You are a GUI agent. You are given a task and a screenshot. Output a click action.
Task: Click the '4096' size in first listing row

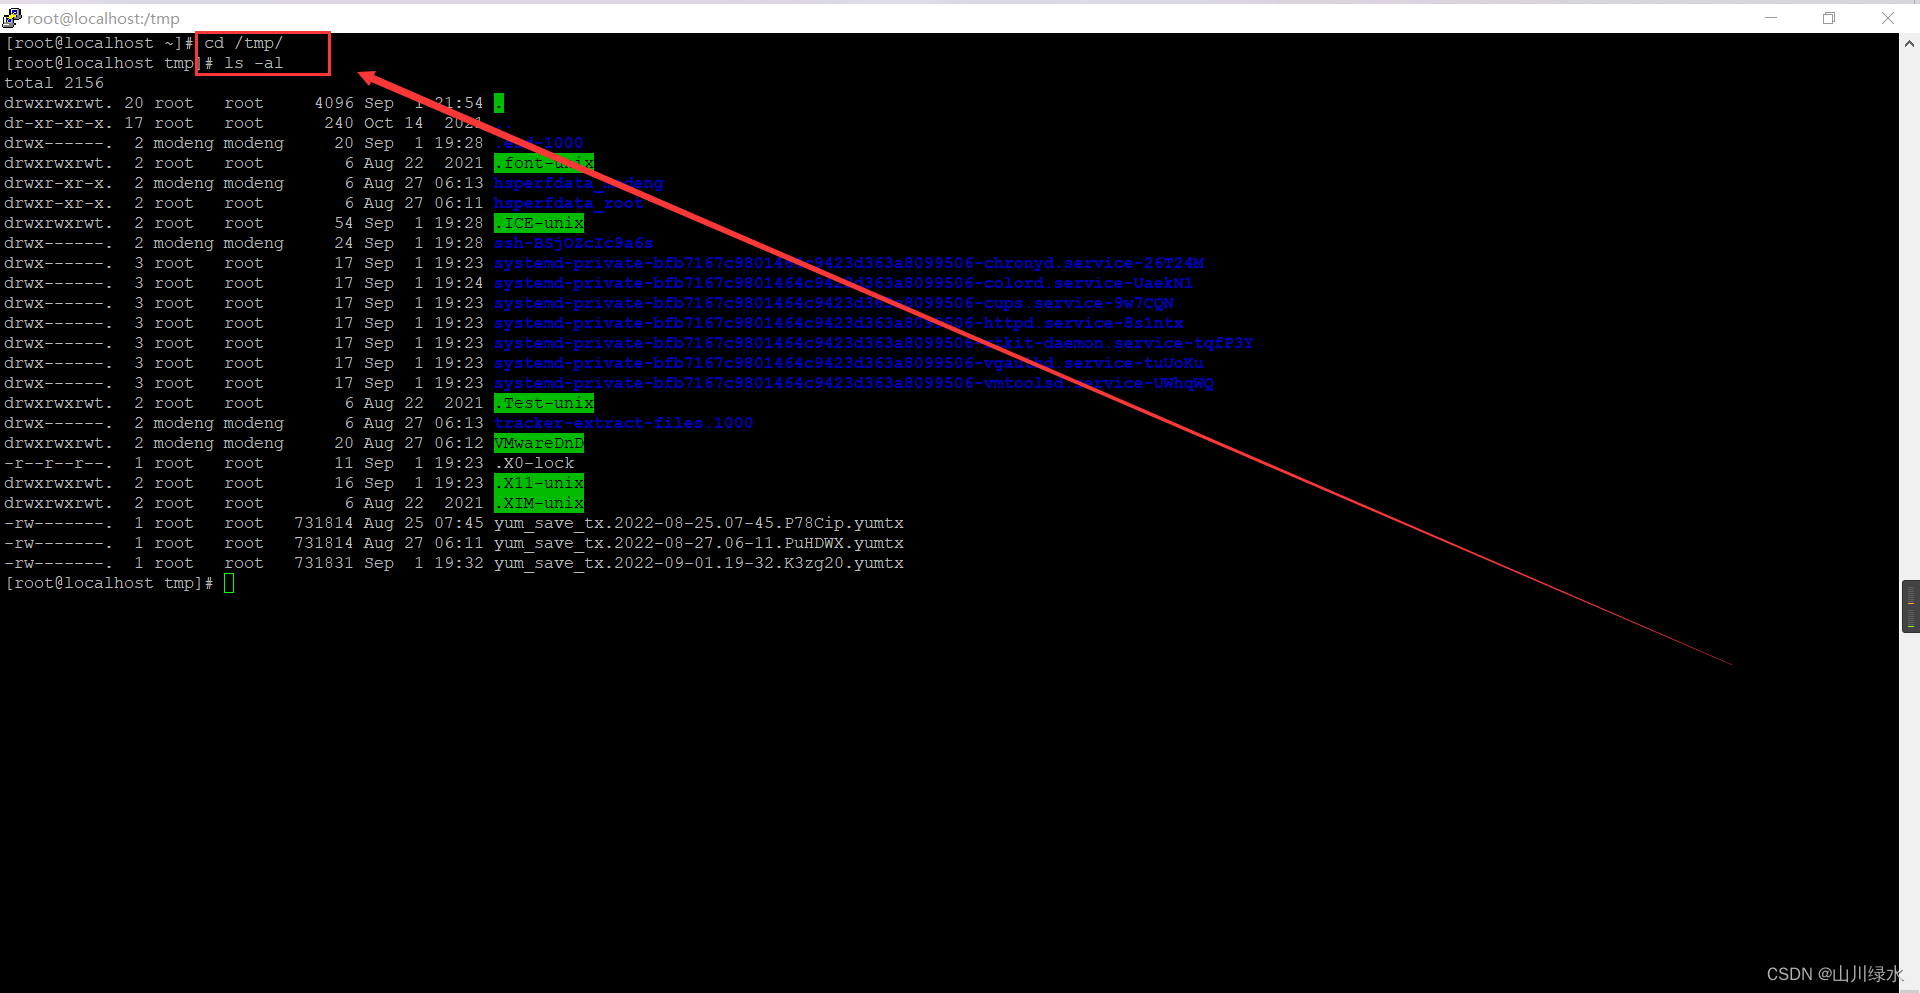334,103
